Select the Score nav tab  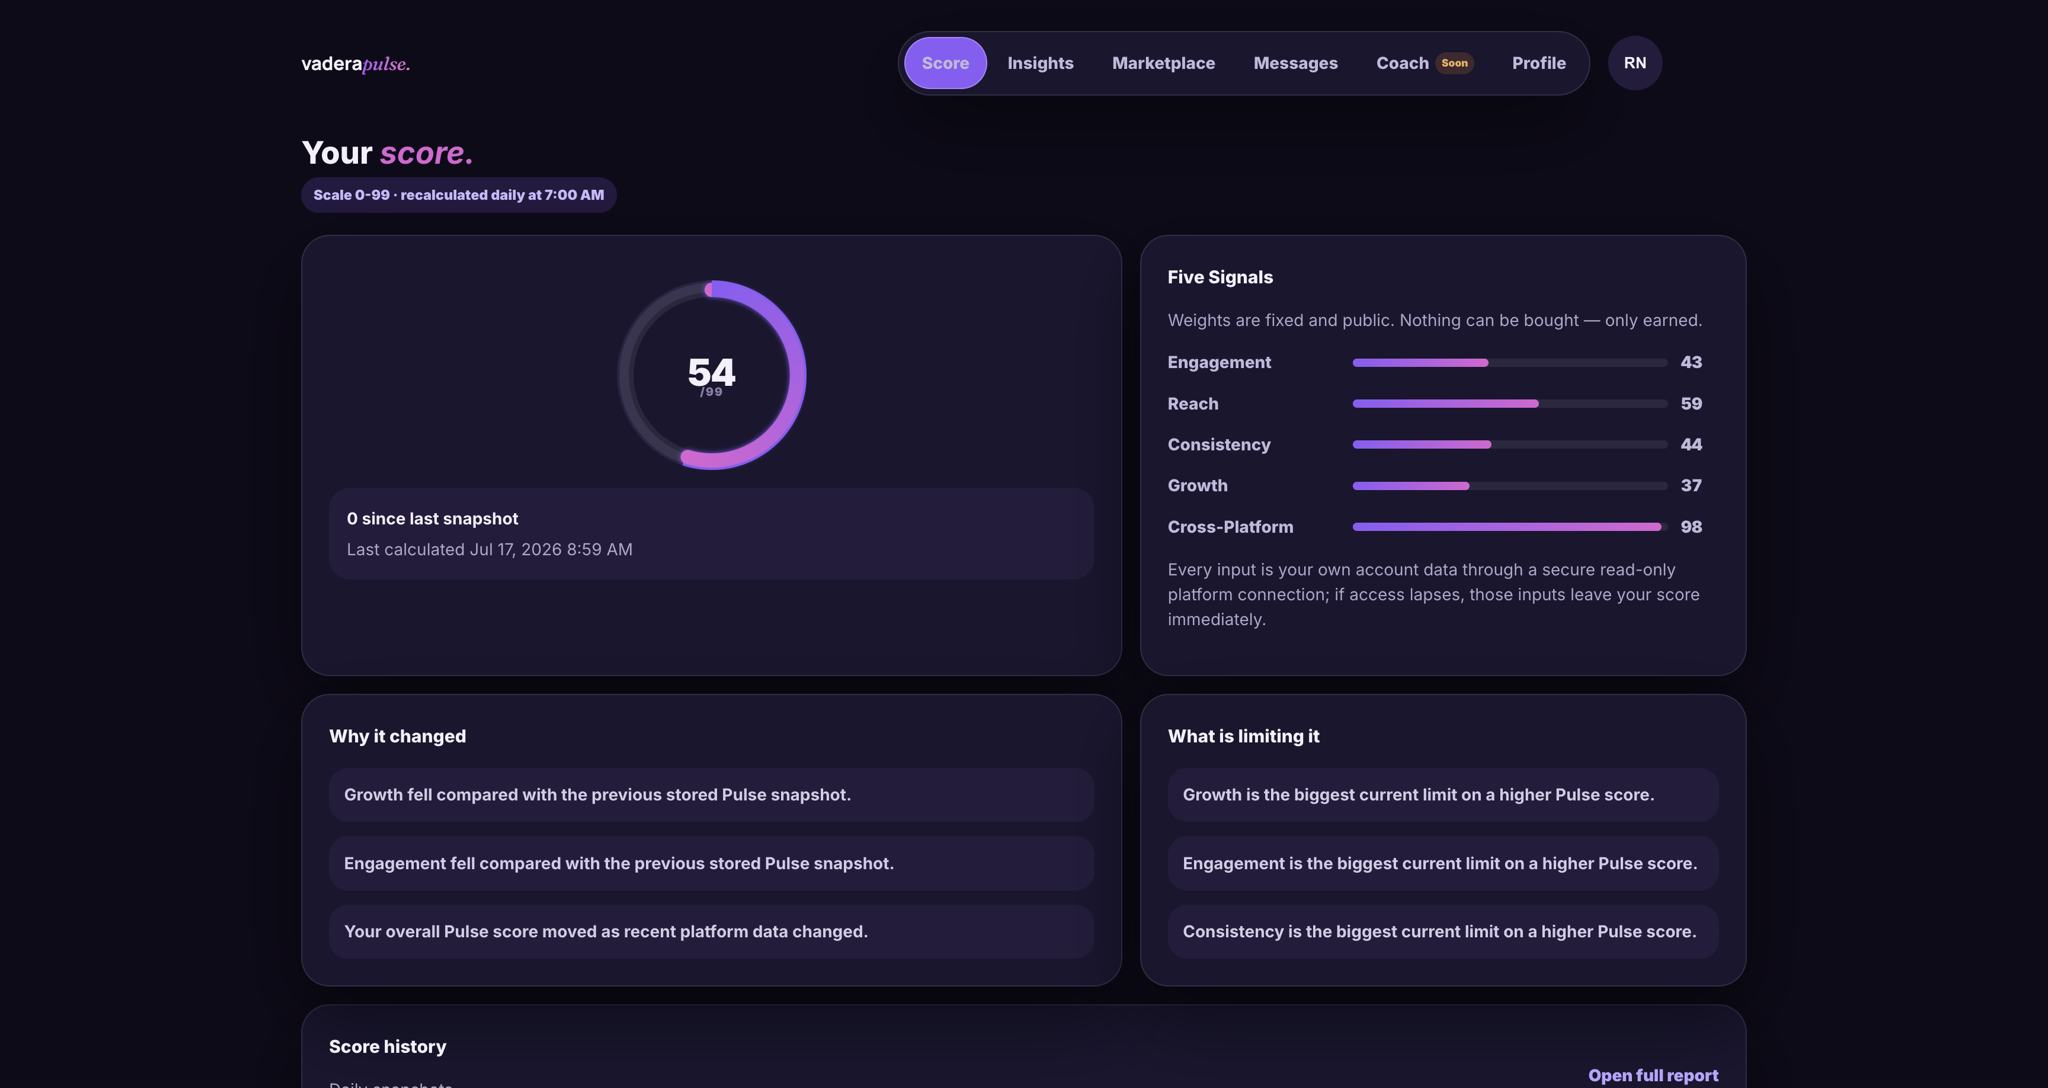pos(945,63)
